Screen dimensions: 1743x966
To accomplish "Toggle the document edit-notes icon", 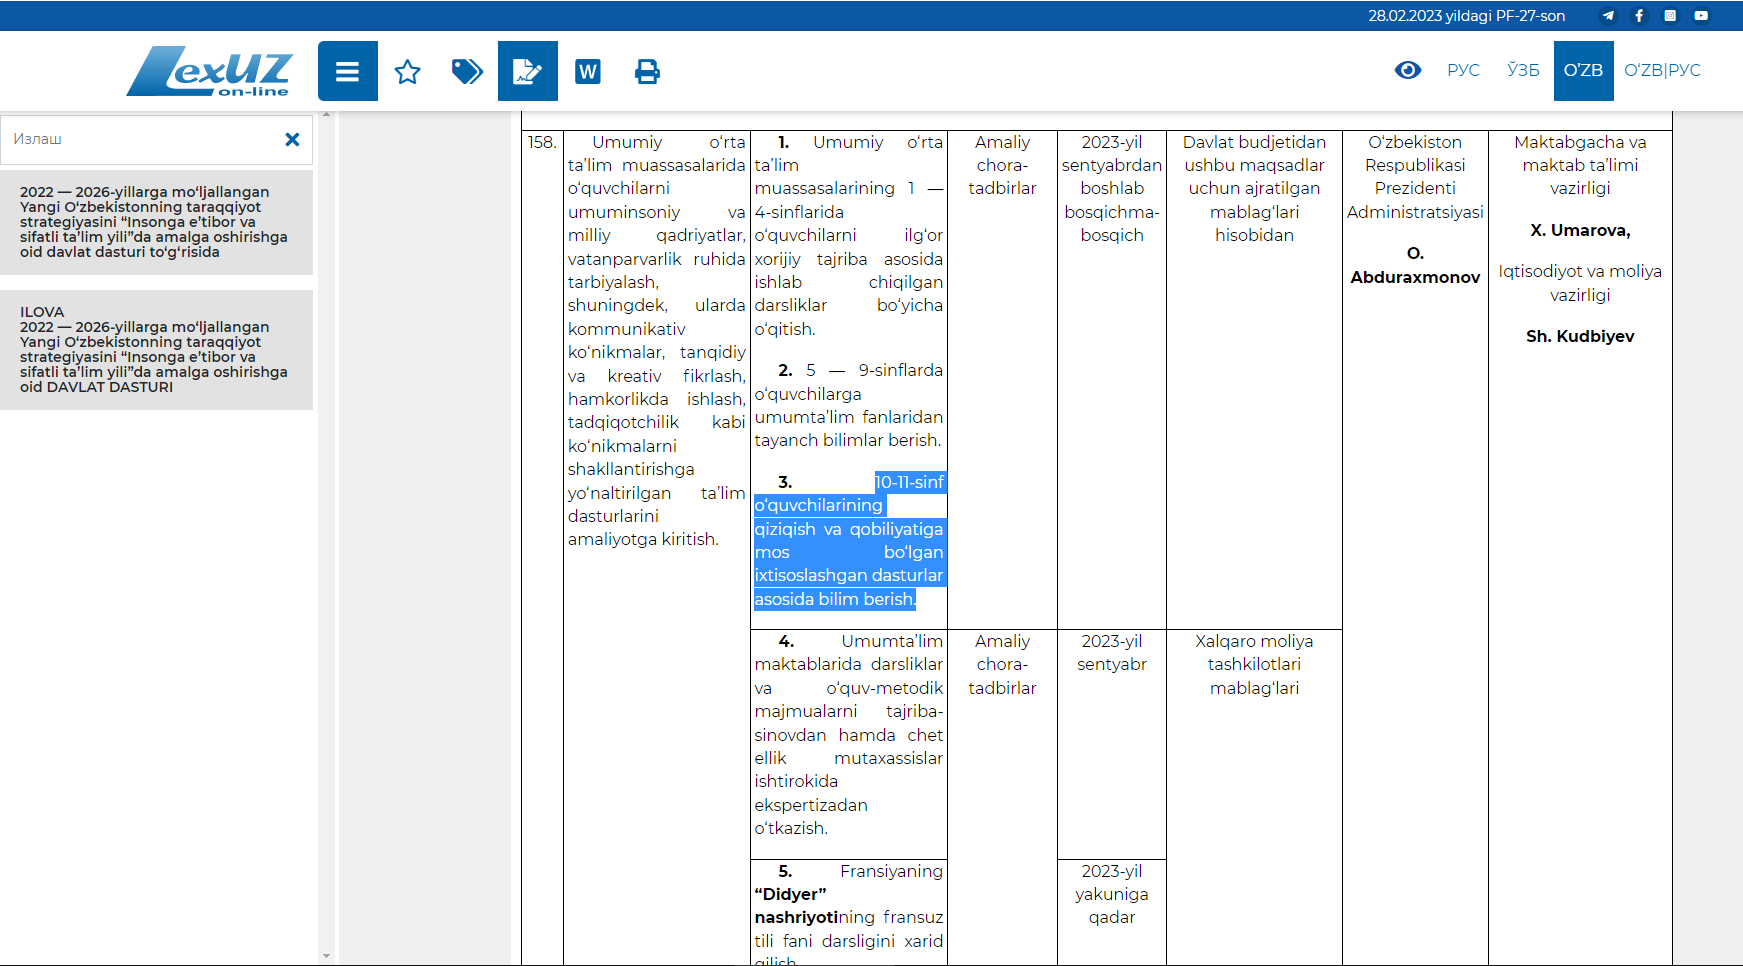I will [528, 71].
